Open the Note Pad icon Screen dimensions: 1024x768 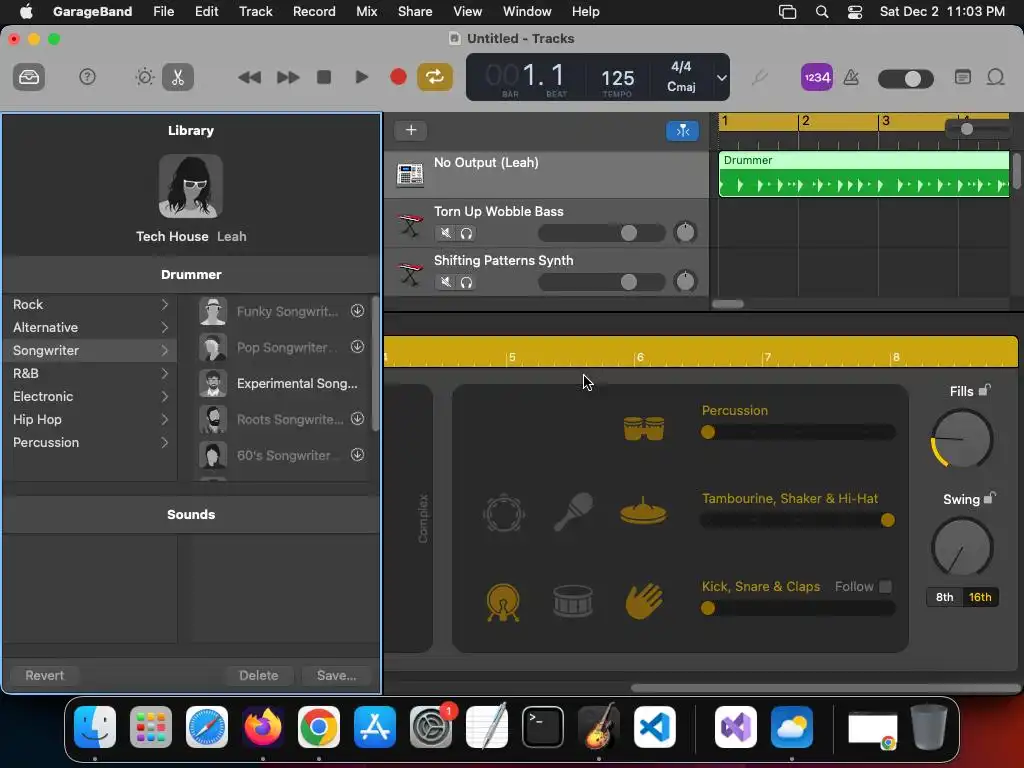coord(963,77)
